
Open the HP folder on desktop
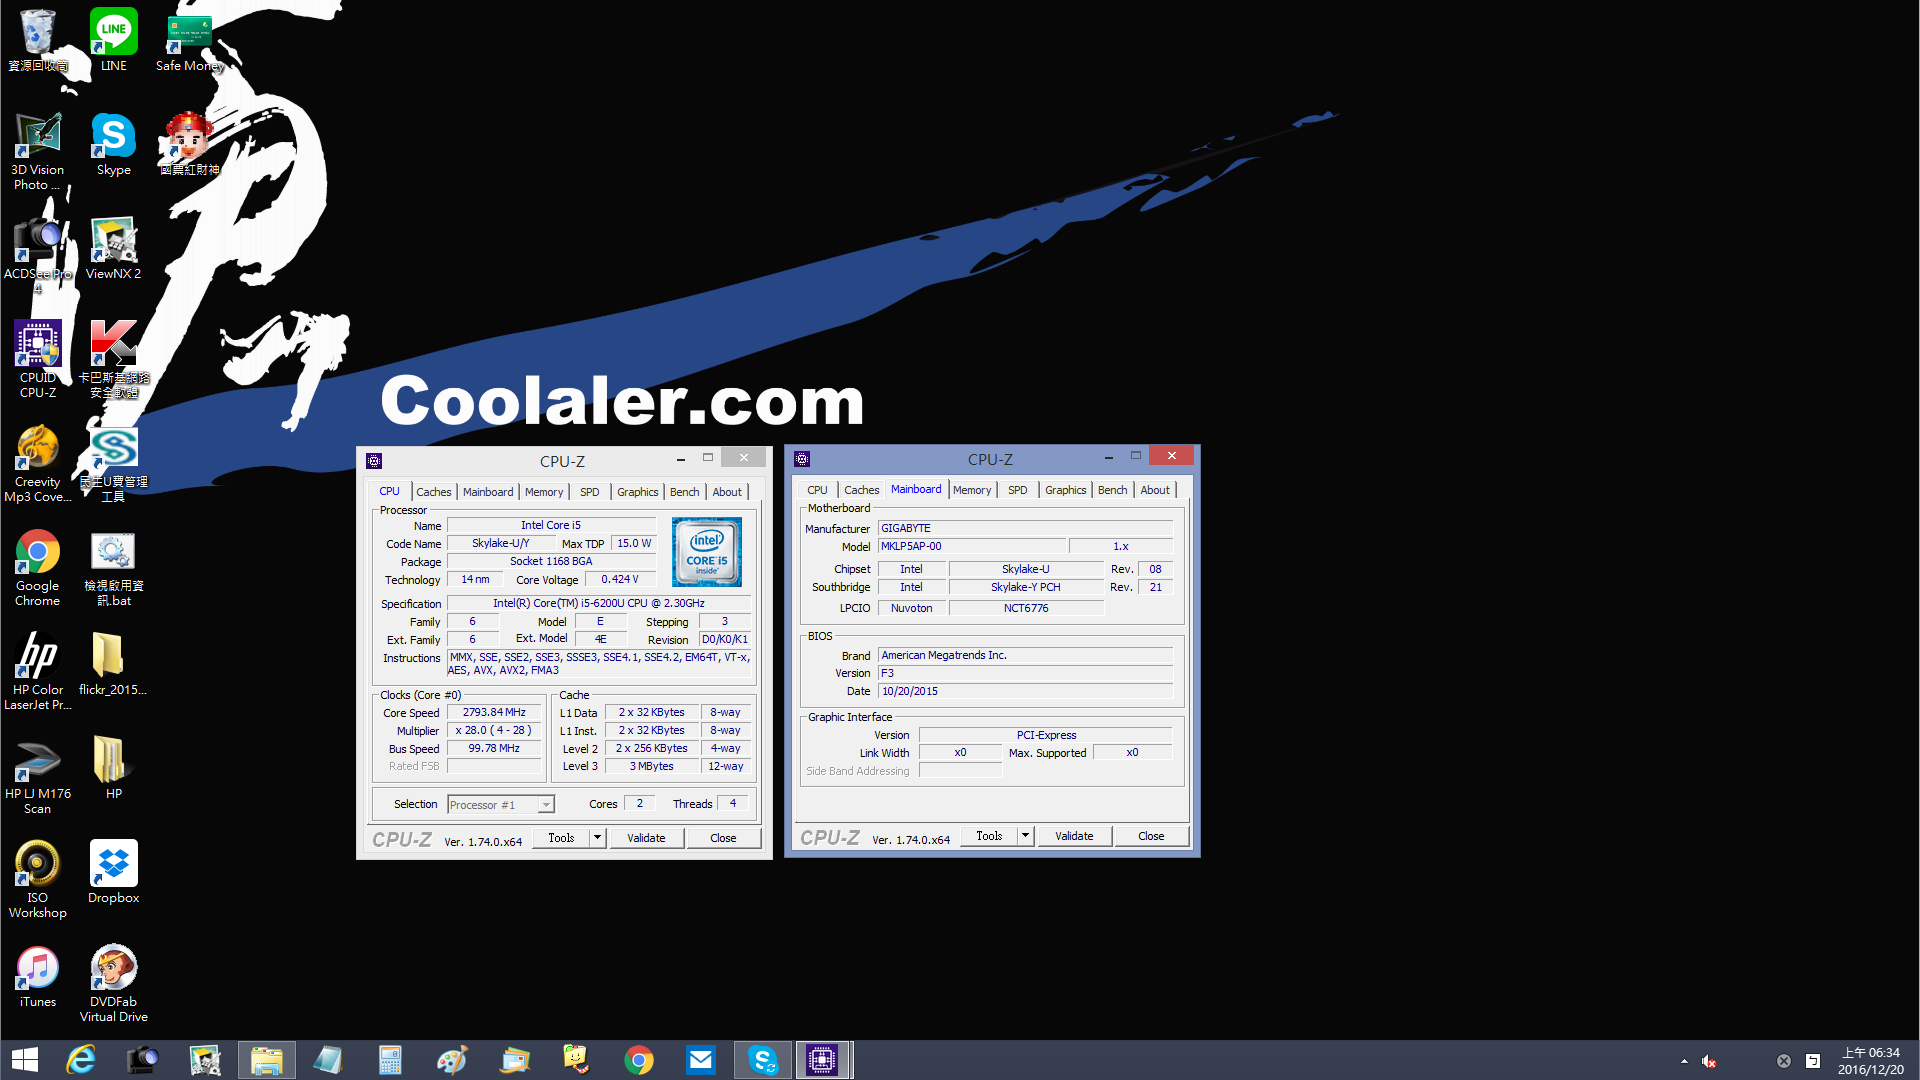114,769
